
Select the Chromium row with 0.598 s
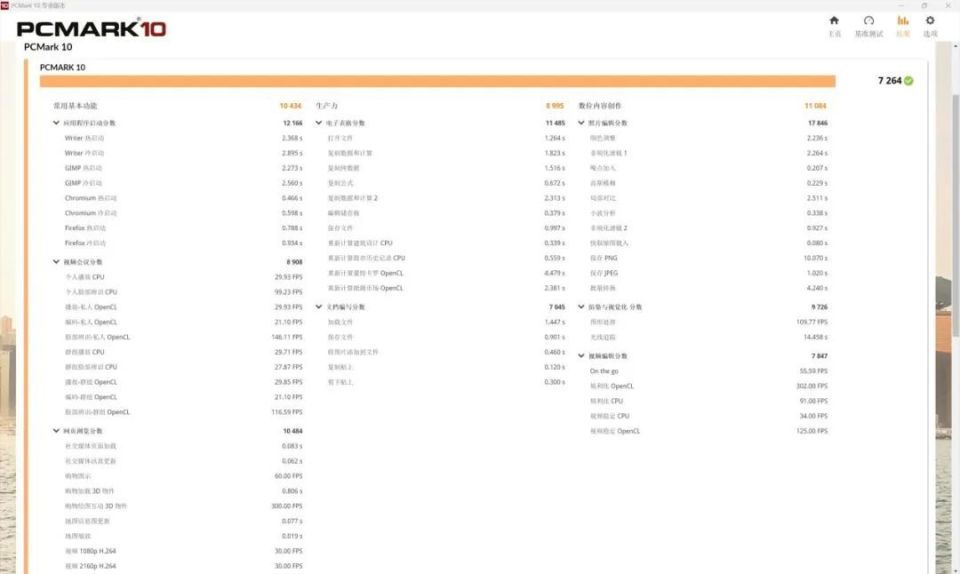[x=183, y=213]
